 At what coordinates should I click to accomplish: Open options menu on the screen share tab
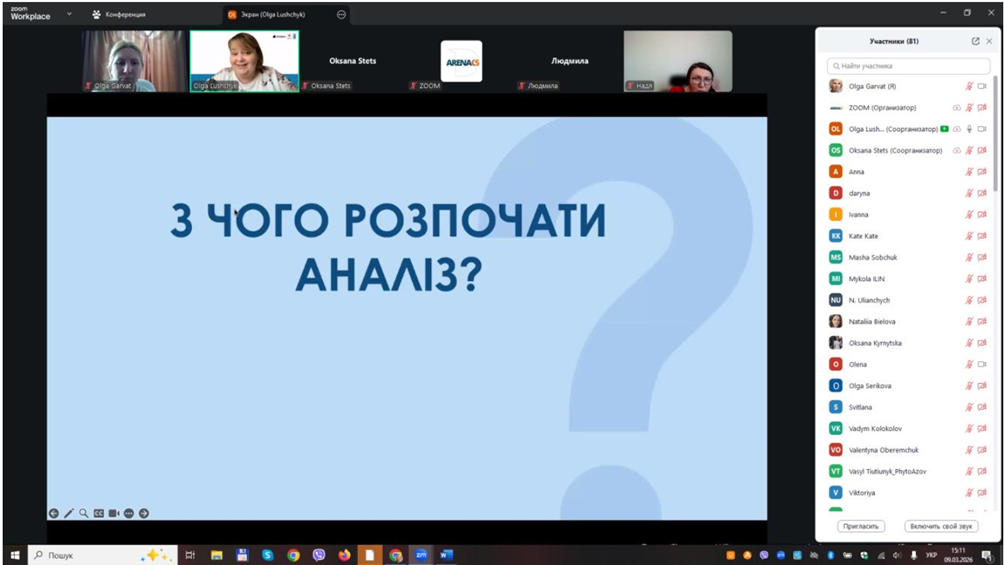(342, 15)
